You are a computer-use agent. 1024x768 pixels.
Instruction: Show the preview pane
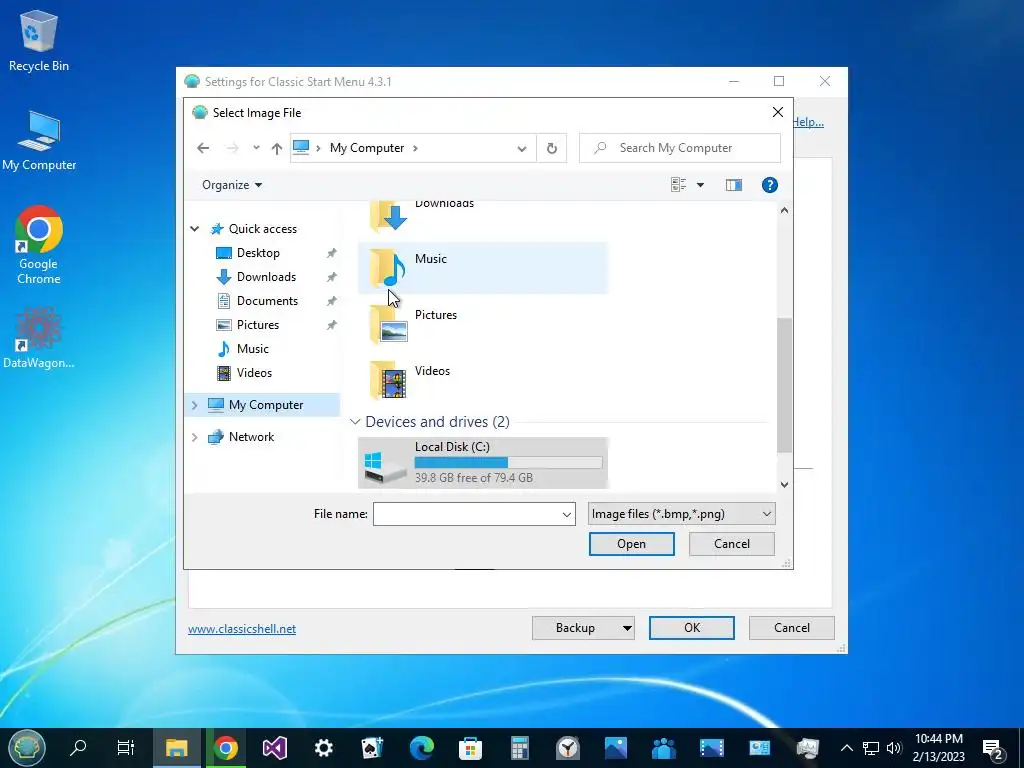[x=733, y=185]
